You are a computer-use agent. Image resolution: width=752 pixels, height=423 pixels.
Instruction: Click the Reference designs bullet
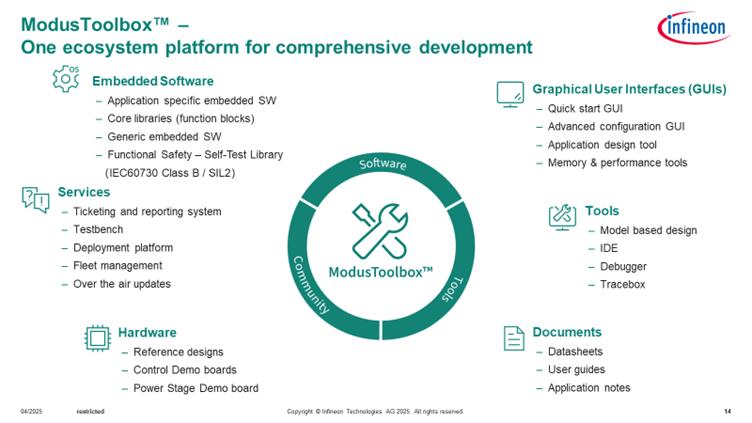coord(178,352)
